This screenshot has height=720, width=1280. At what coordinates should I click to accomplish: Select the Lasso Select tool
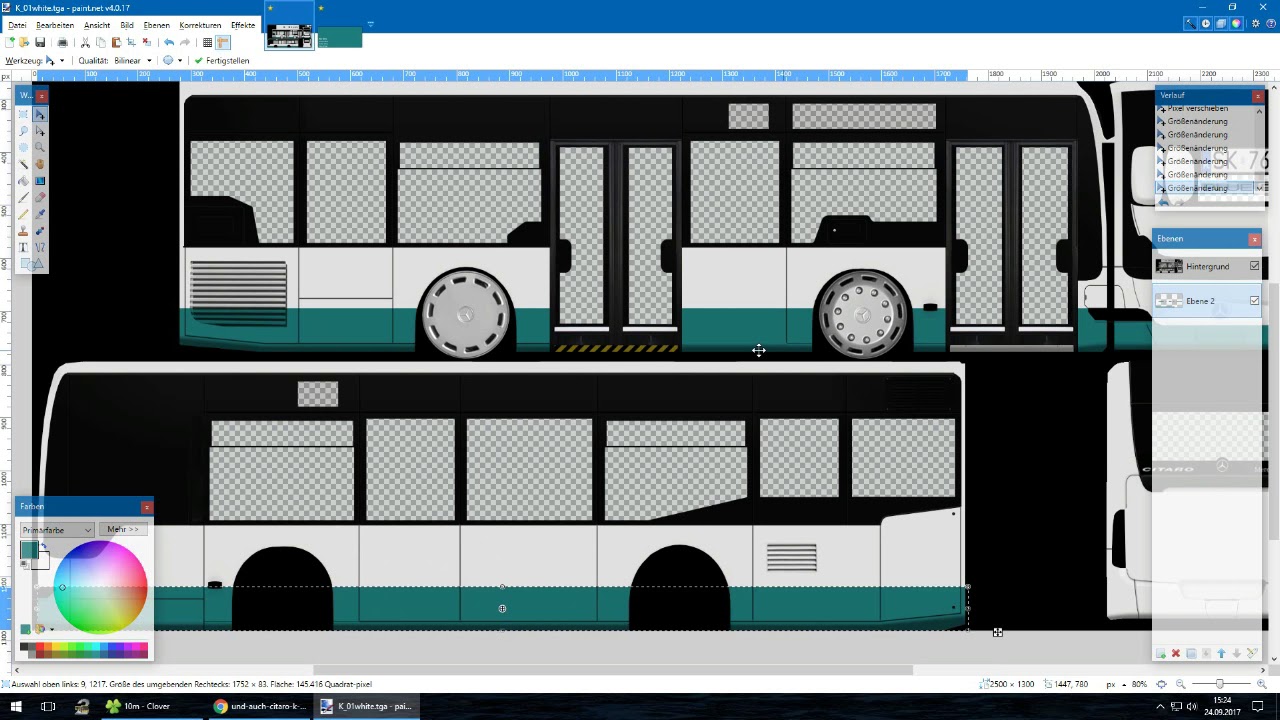pyautogui.click(x=24, y=131)
